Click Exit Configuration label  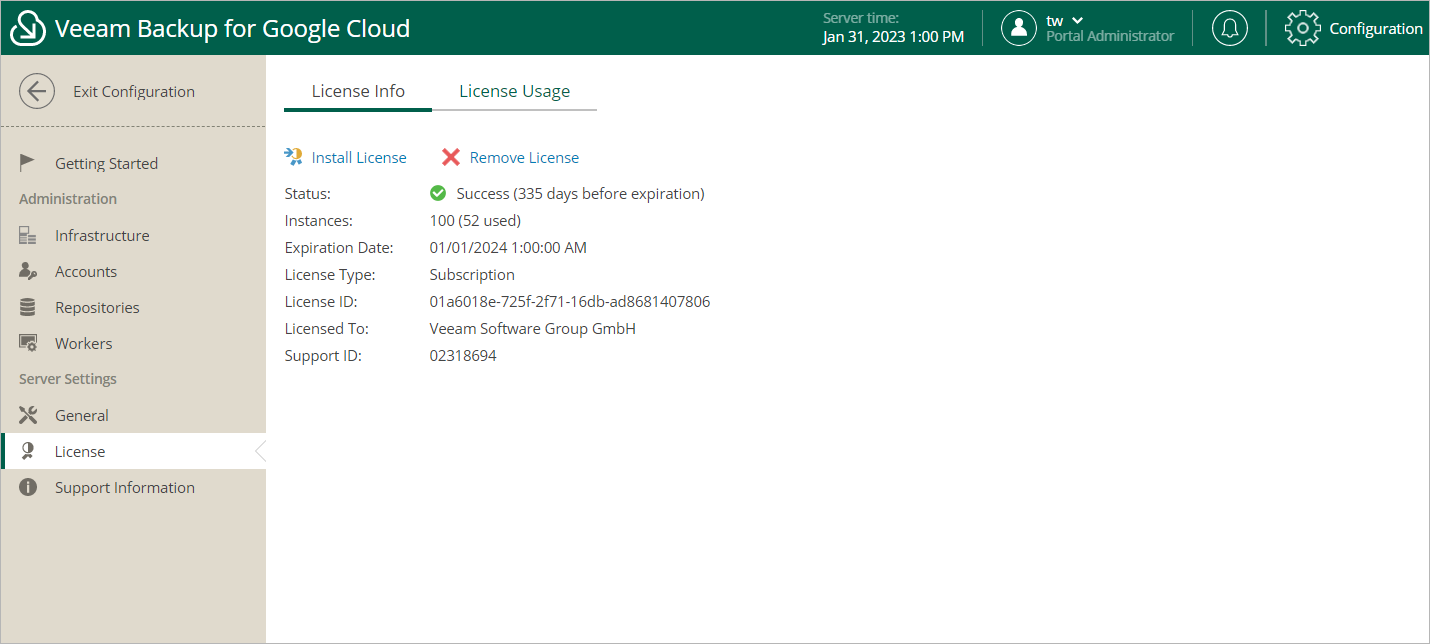pos(134,91)
